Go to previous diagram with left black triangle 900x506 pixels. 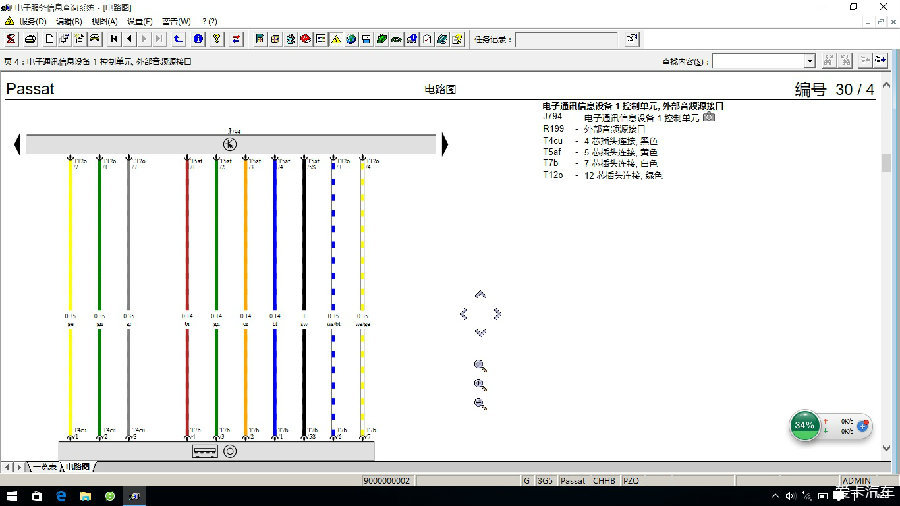(x=17, y=144)
